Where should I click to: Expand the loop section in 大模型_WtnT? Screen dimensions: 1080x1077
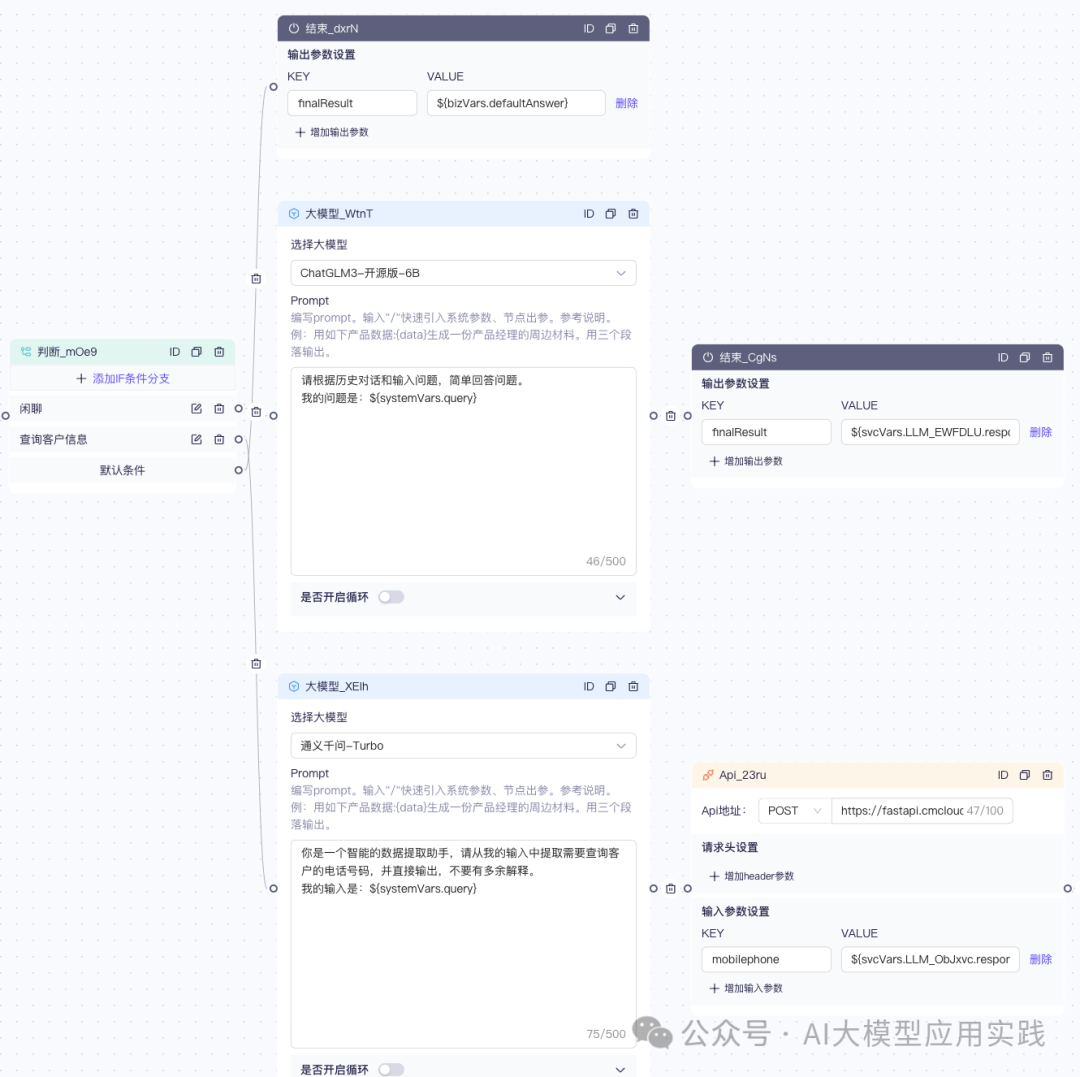[x=620, y=596]
